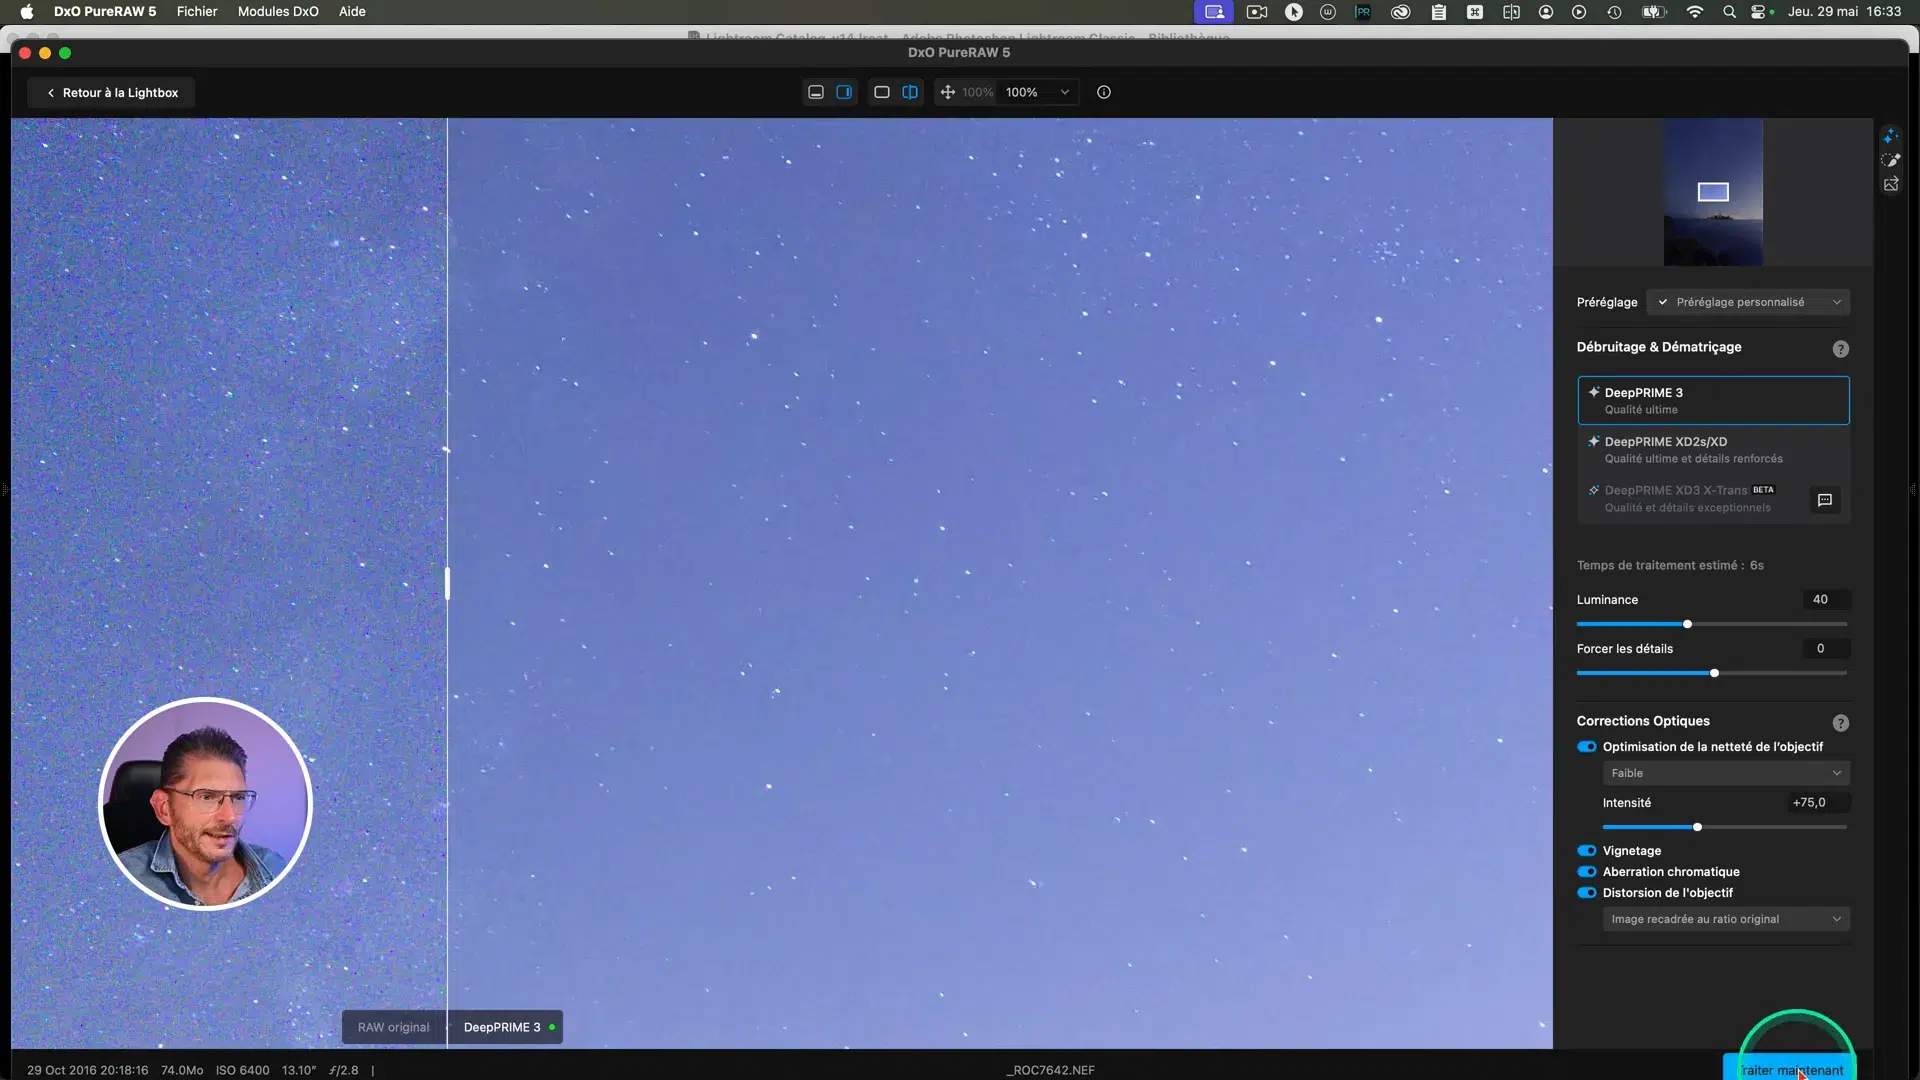This screenshot has width=1920, height=1080.
Task: Click ISO 6400 in status bar
Action: (242, 1070)
